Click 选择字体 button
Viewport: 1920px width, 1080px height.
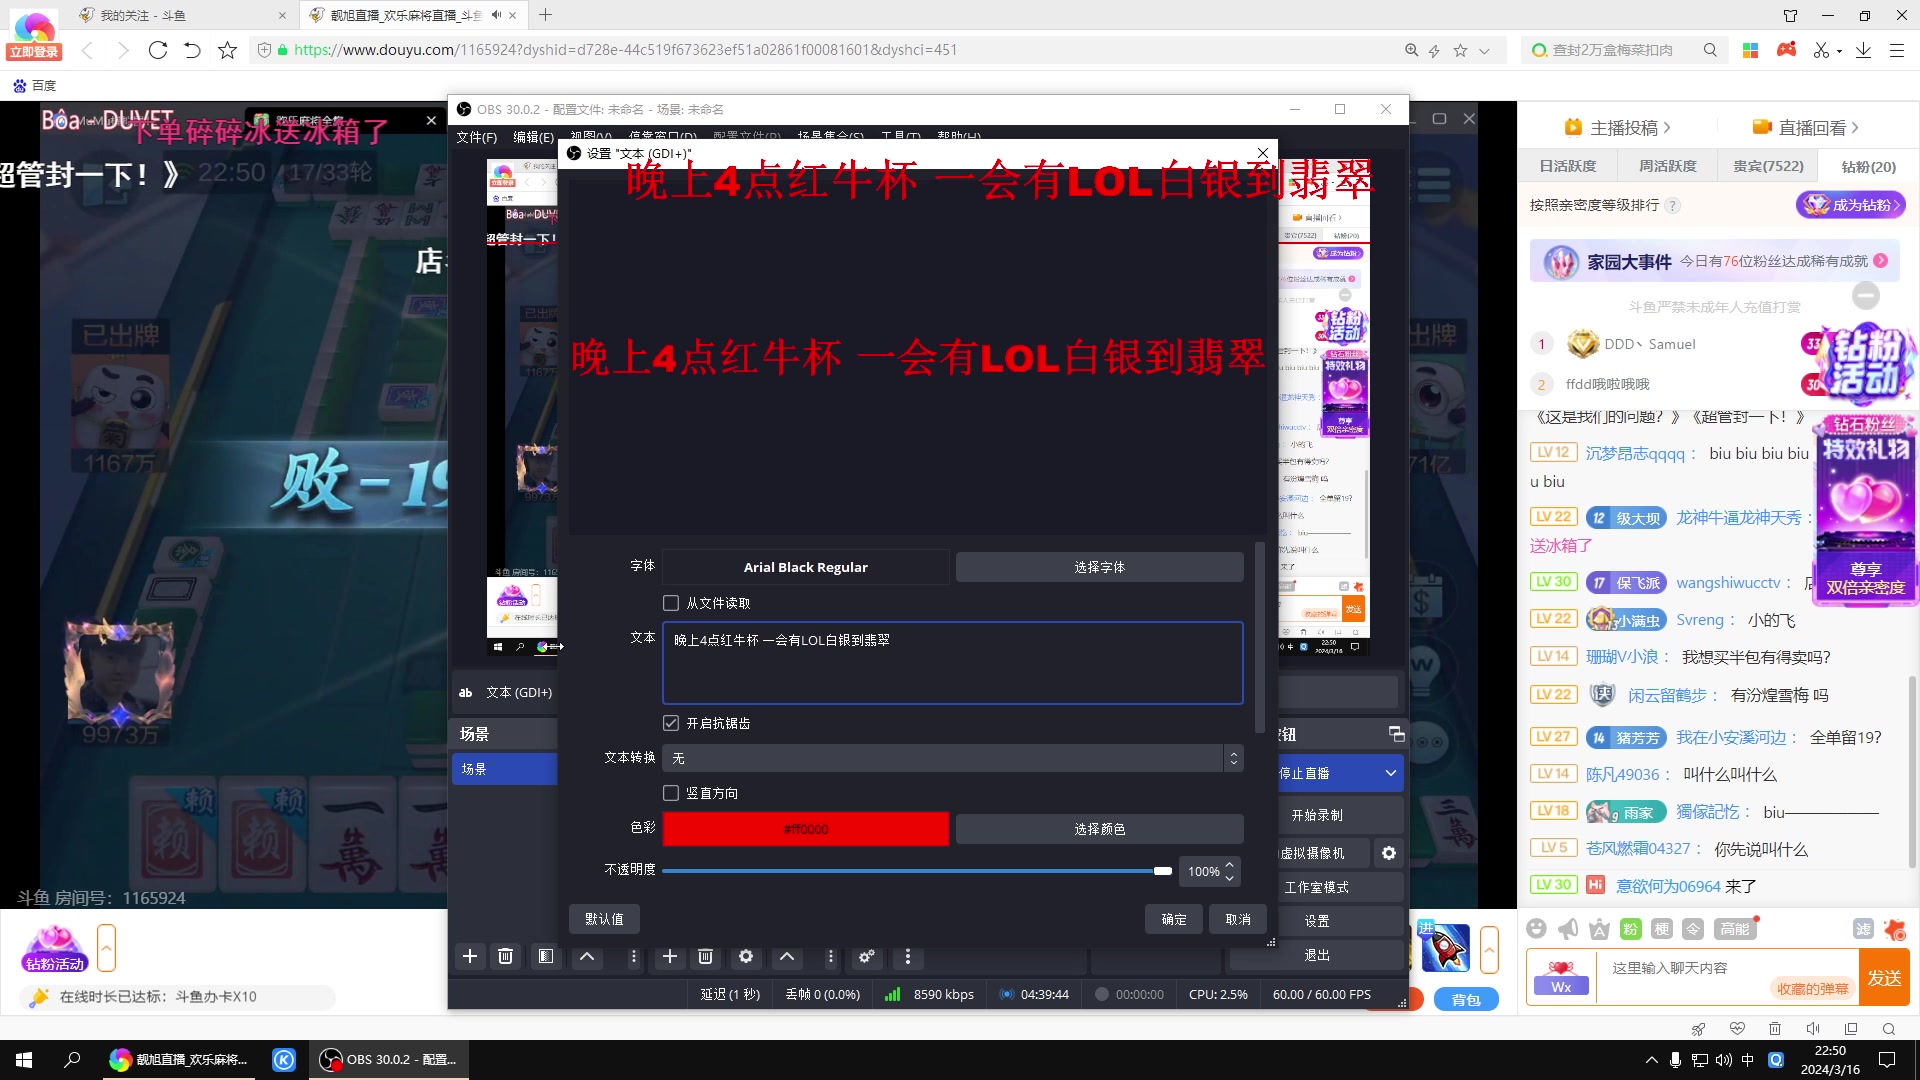point(1099,567)
